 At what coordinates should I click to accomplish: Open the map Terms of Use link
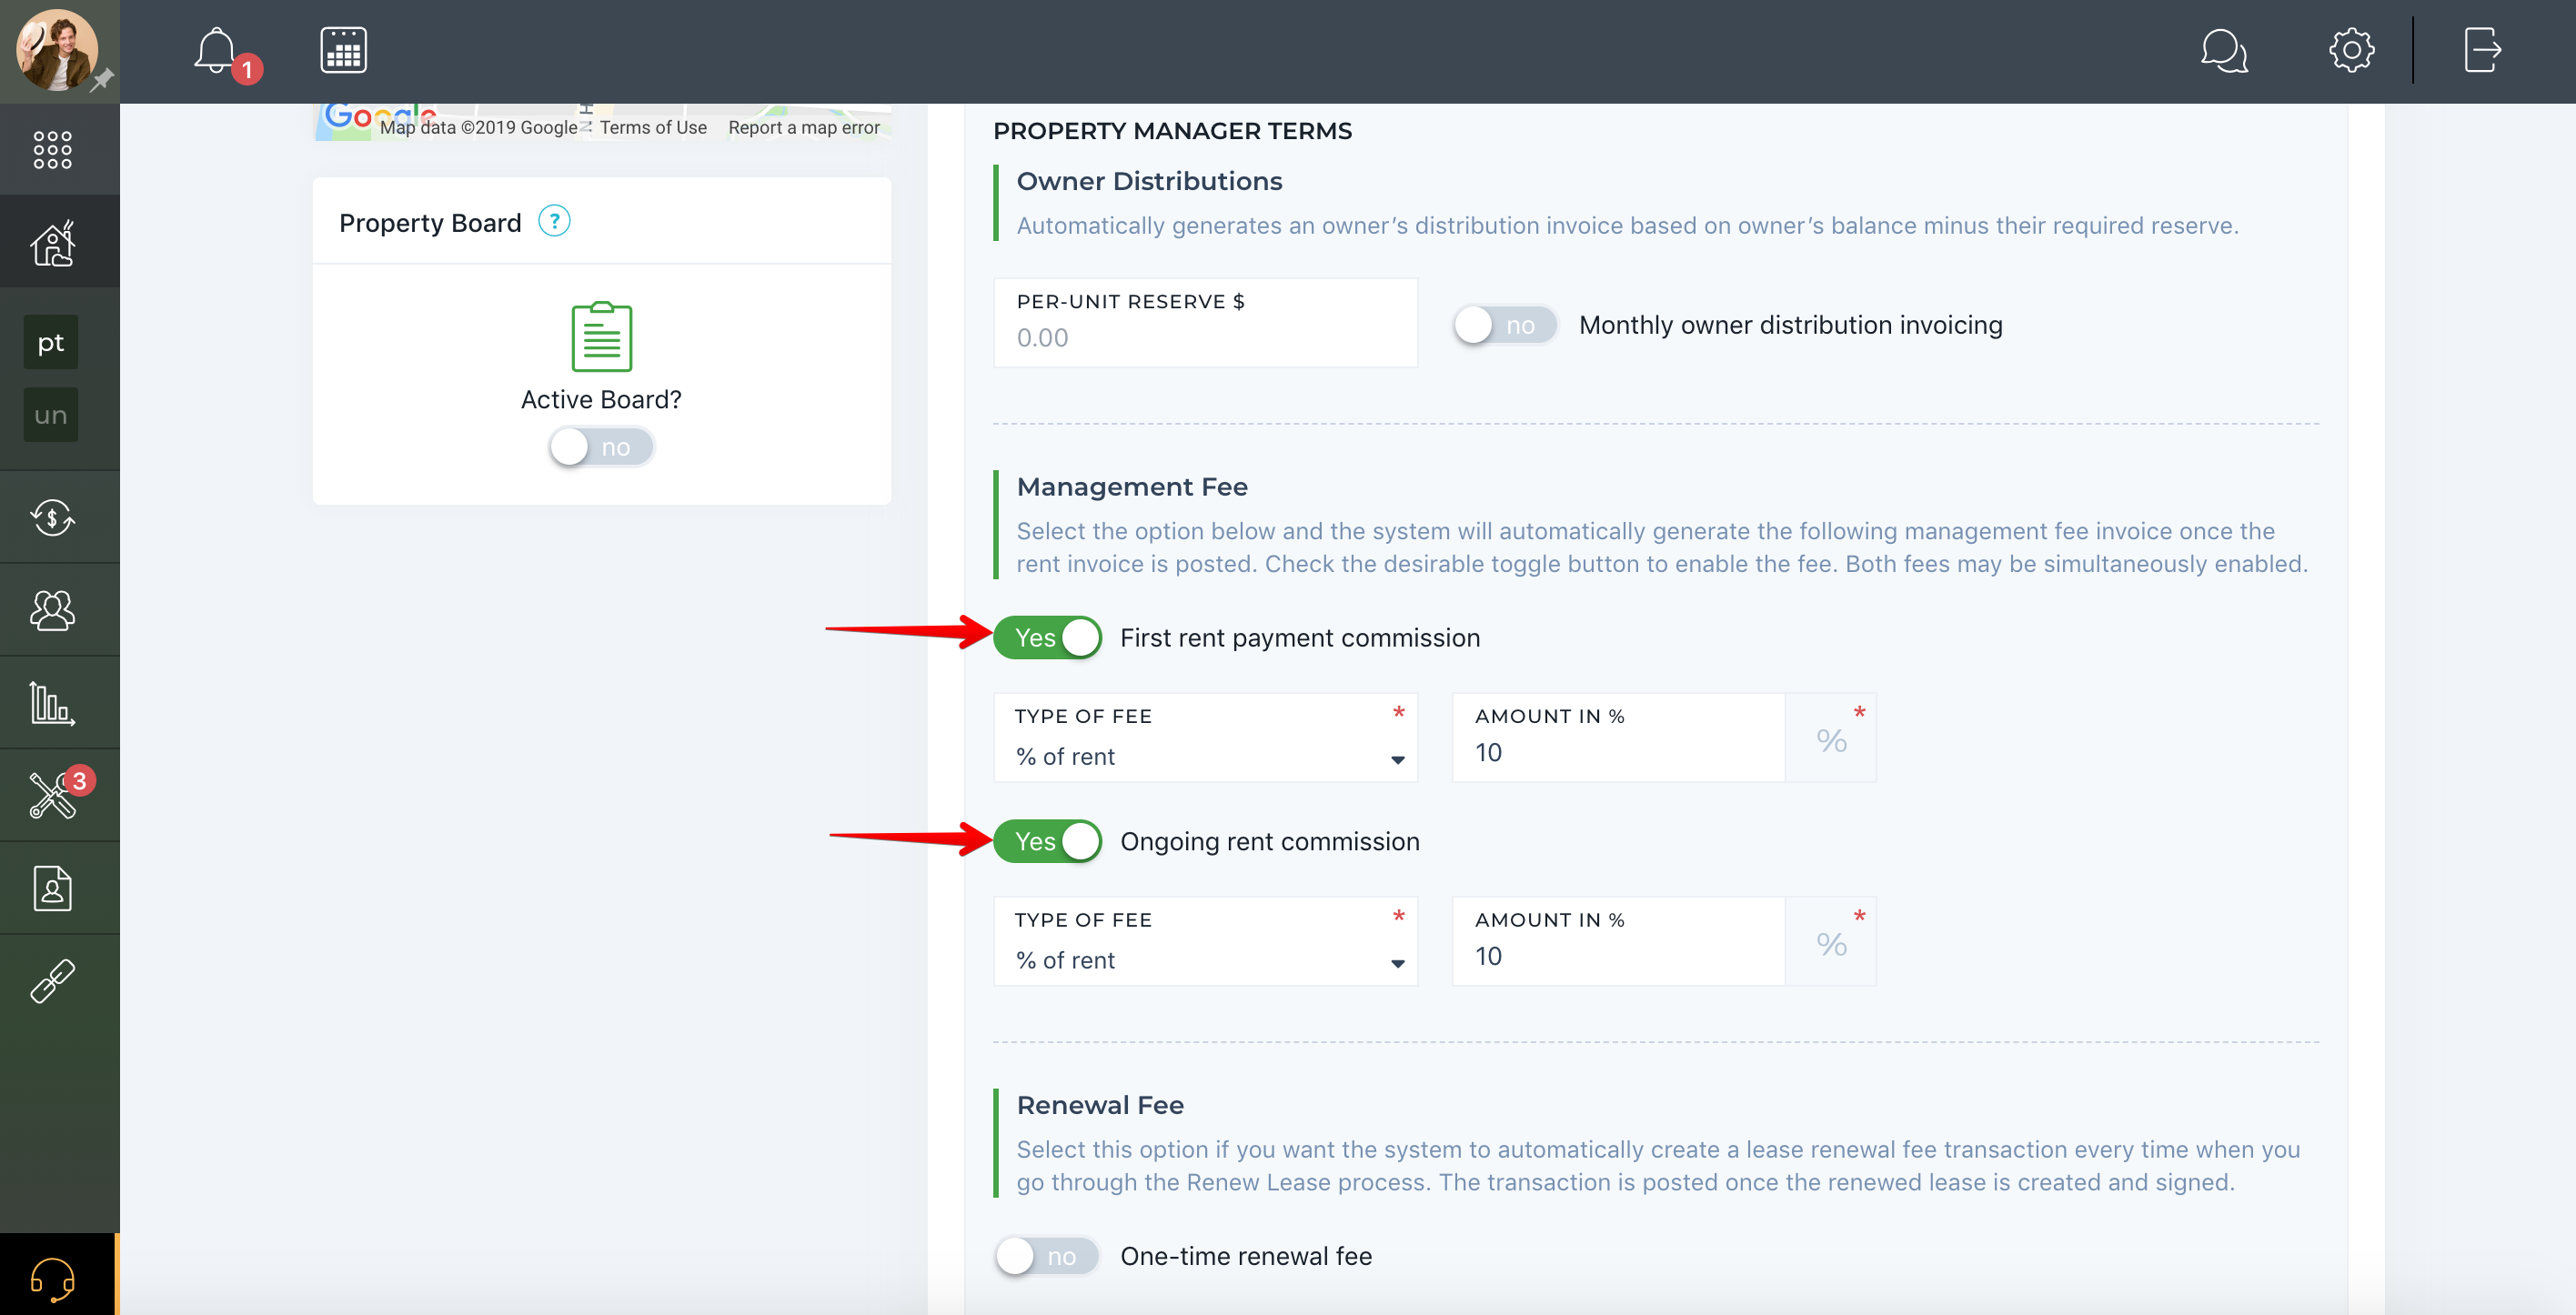(x=653, y=128)
